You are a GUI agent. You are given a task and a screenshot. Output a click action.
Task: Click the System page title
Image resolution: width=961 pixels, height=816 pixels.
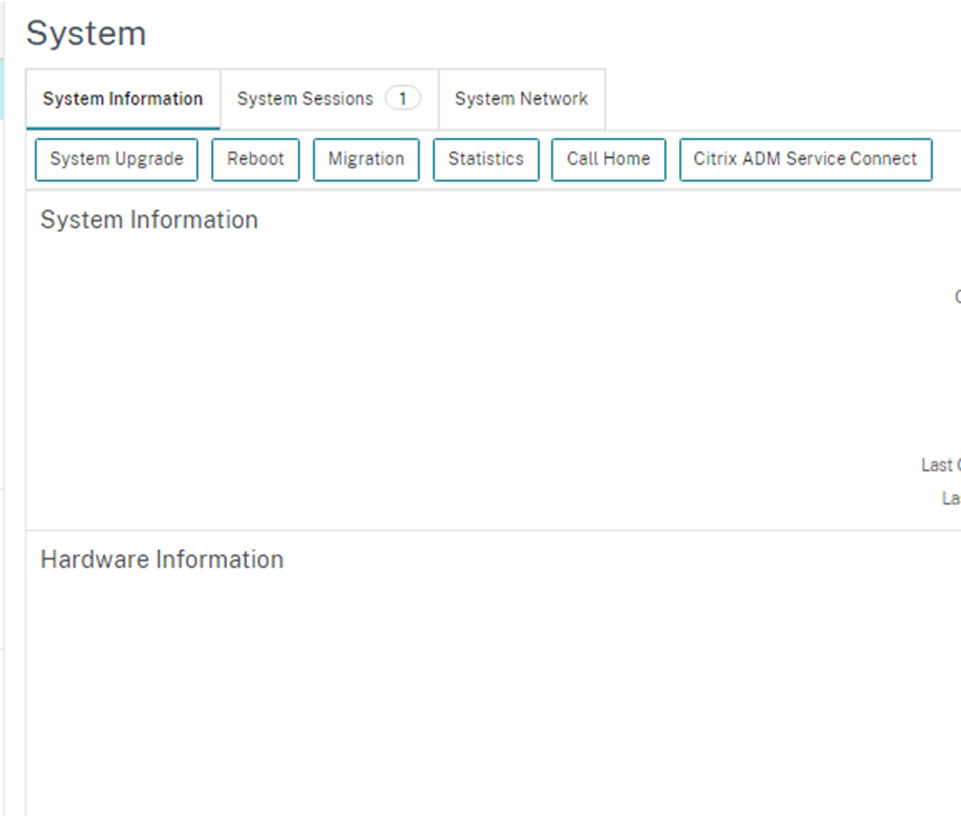pyautogui.click(x=86, y=33)
